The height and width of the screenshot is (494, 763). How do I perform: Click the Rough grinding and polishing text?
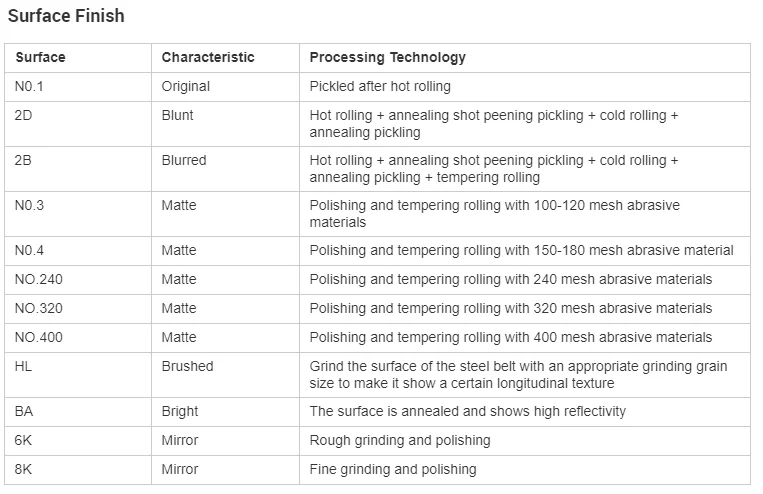400,440
